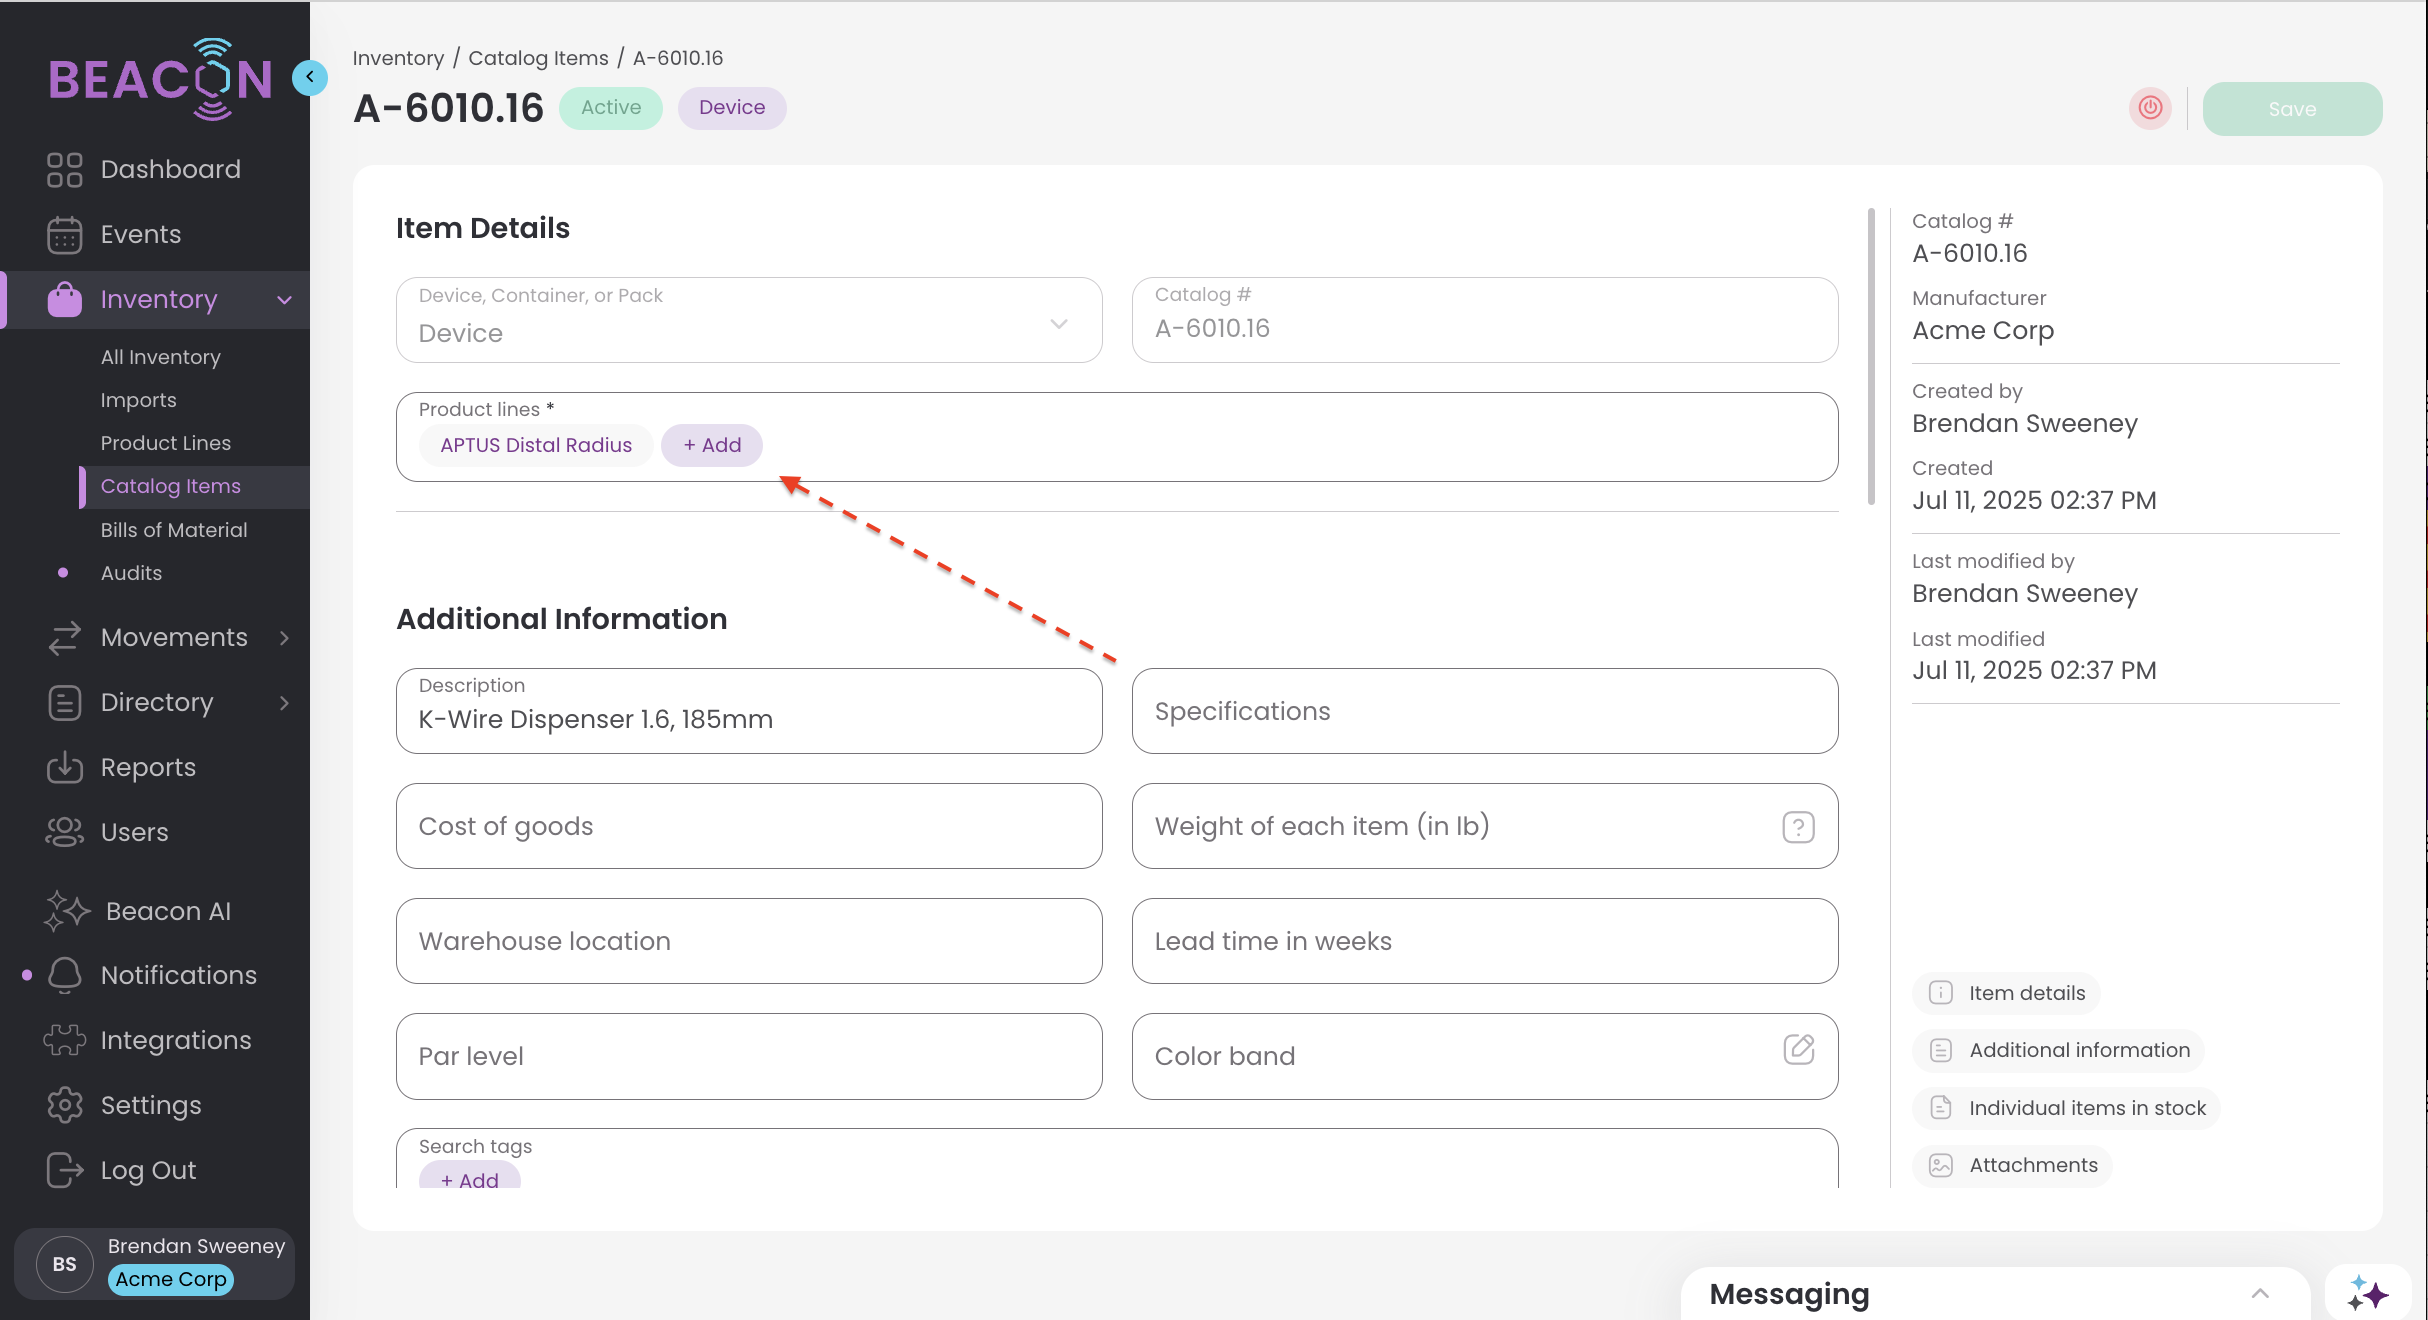
Task: Expand the Directory submenu chevron
Action: (x=284, y=703)
